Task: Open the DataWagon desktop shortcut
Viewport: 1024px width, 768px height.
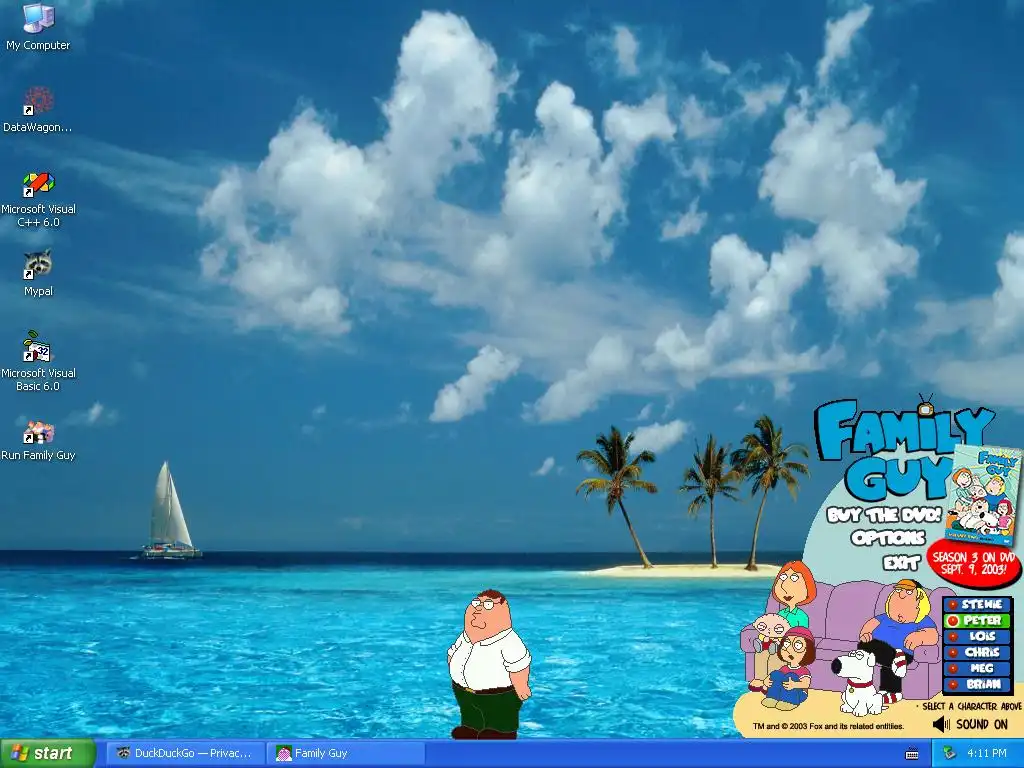Action: click(x=38, y=109)
